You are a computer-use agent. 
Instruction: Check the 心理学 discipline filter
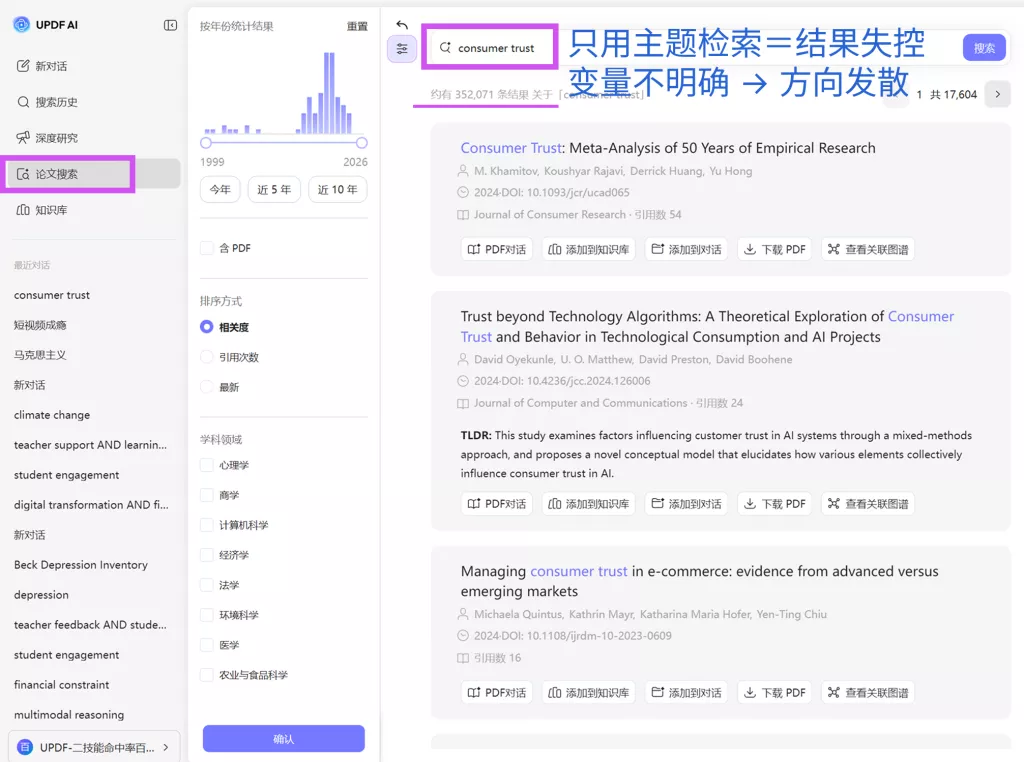[207, 465]
